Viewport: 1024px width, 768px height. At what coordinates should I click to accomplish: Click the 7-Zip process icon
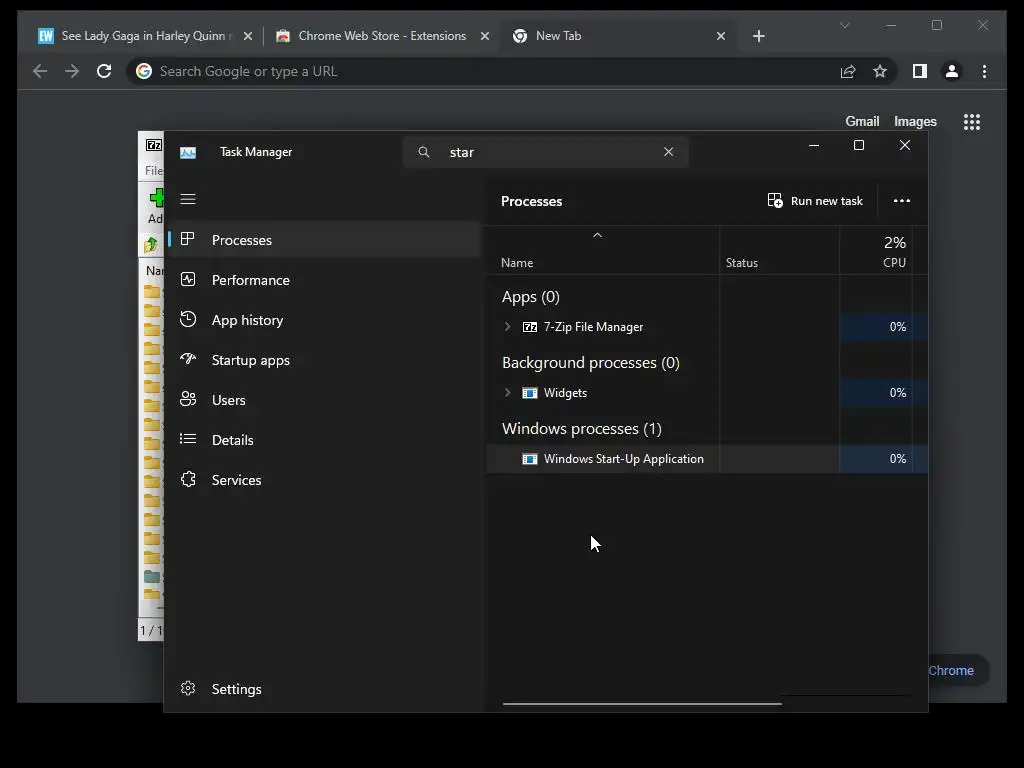(x=530, y=327)
